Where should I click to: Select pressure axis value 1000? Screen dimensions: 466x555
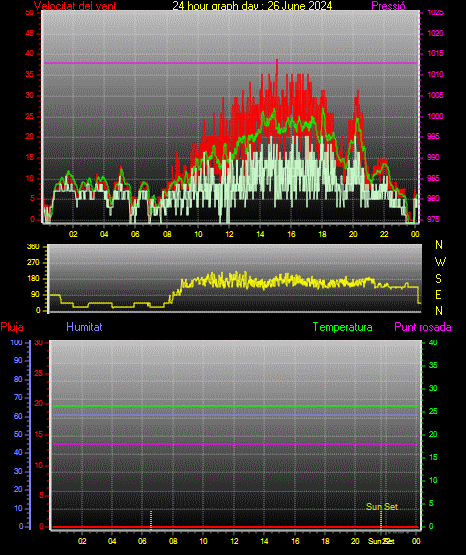(435, 116)
